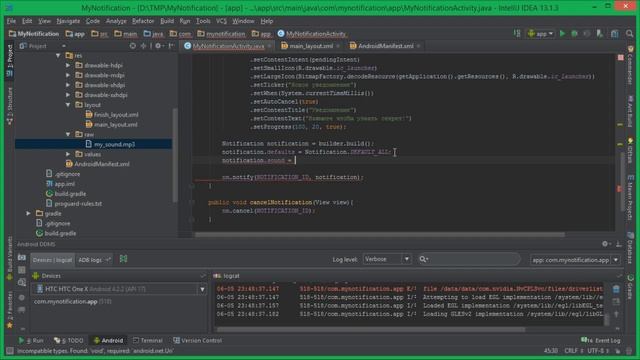
Task: Open the project structure icon in the toolbar
Action: 615,34
